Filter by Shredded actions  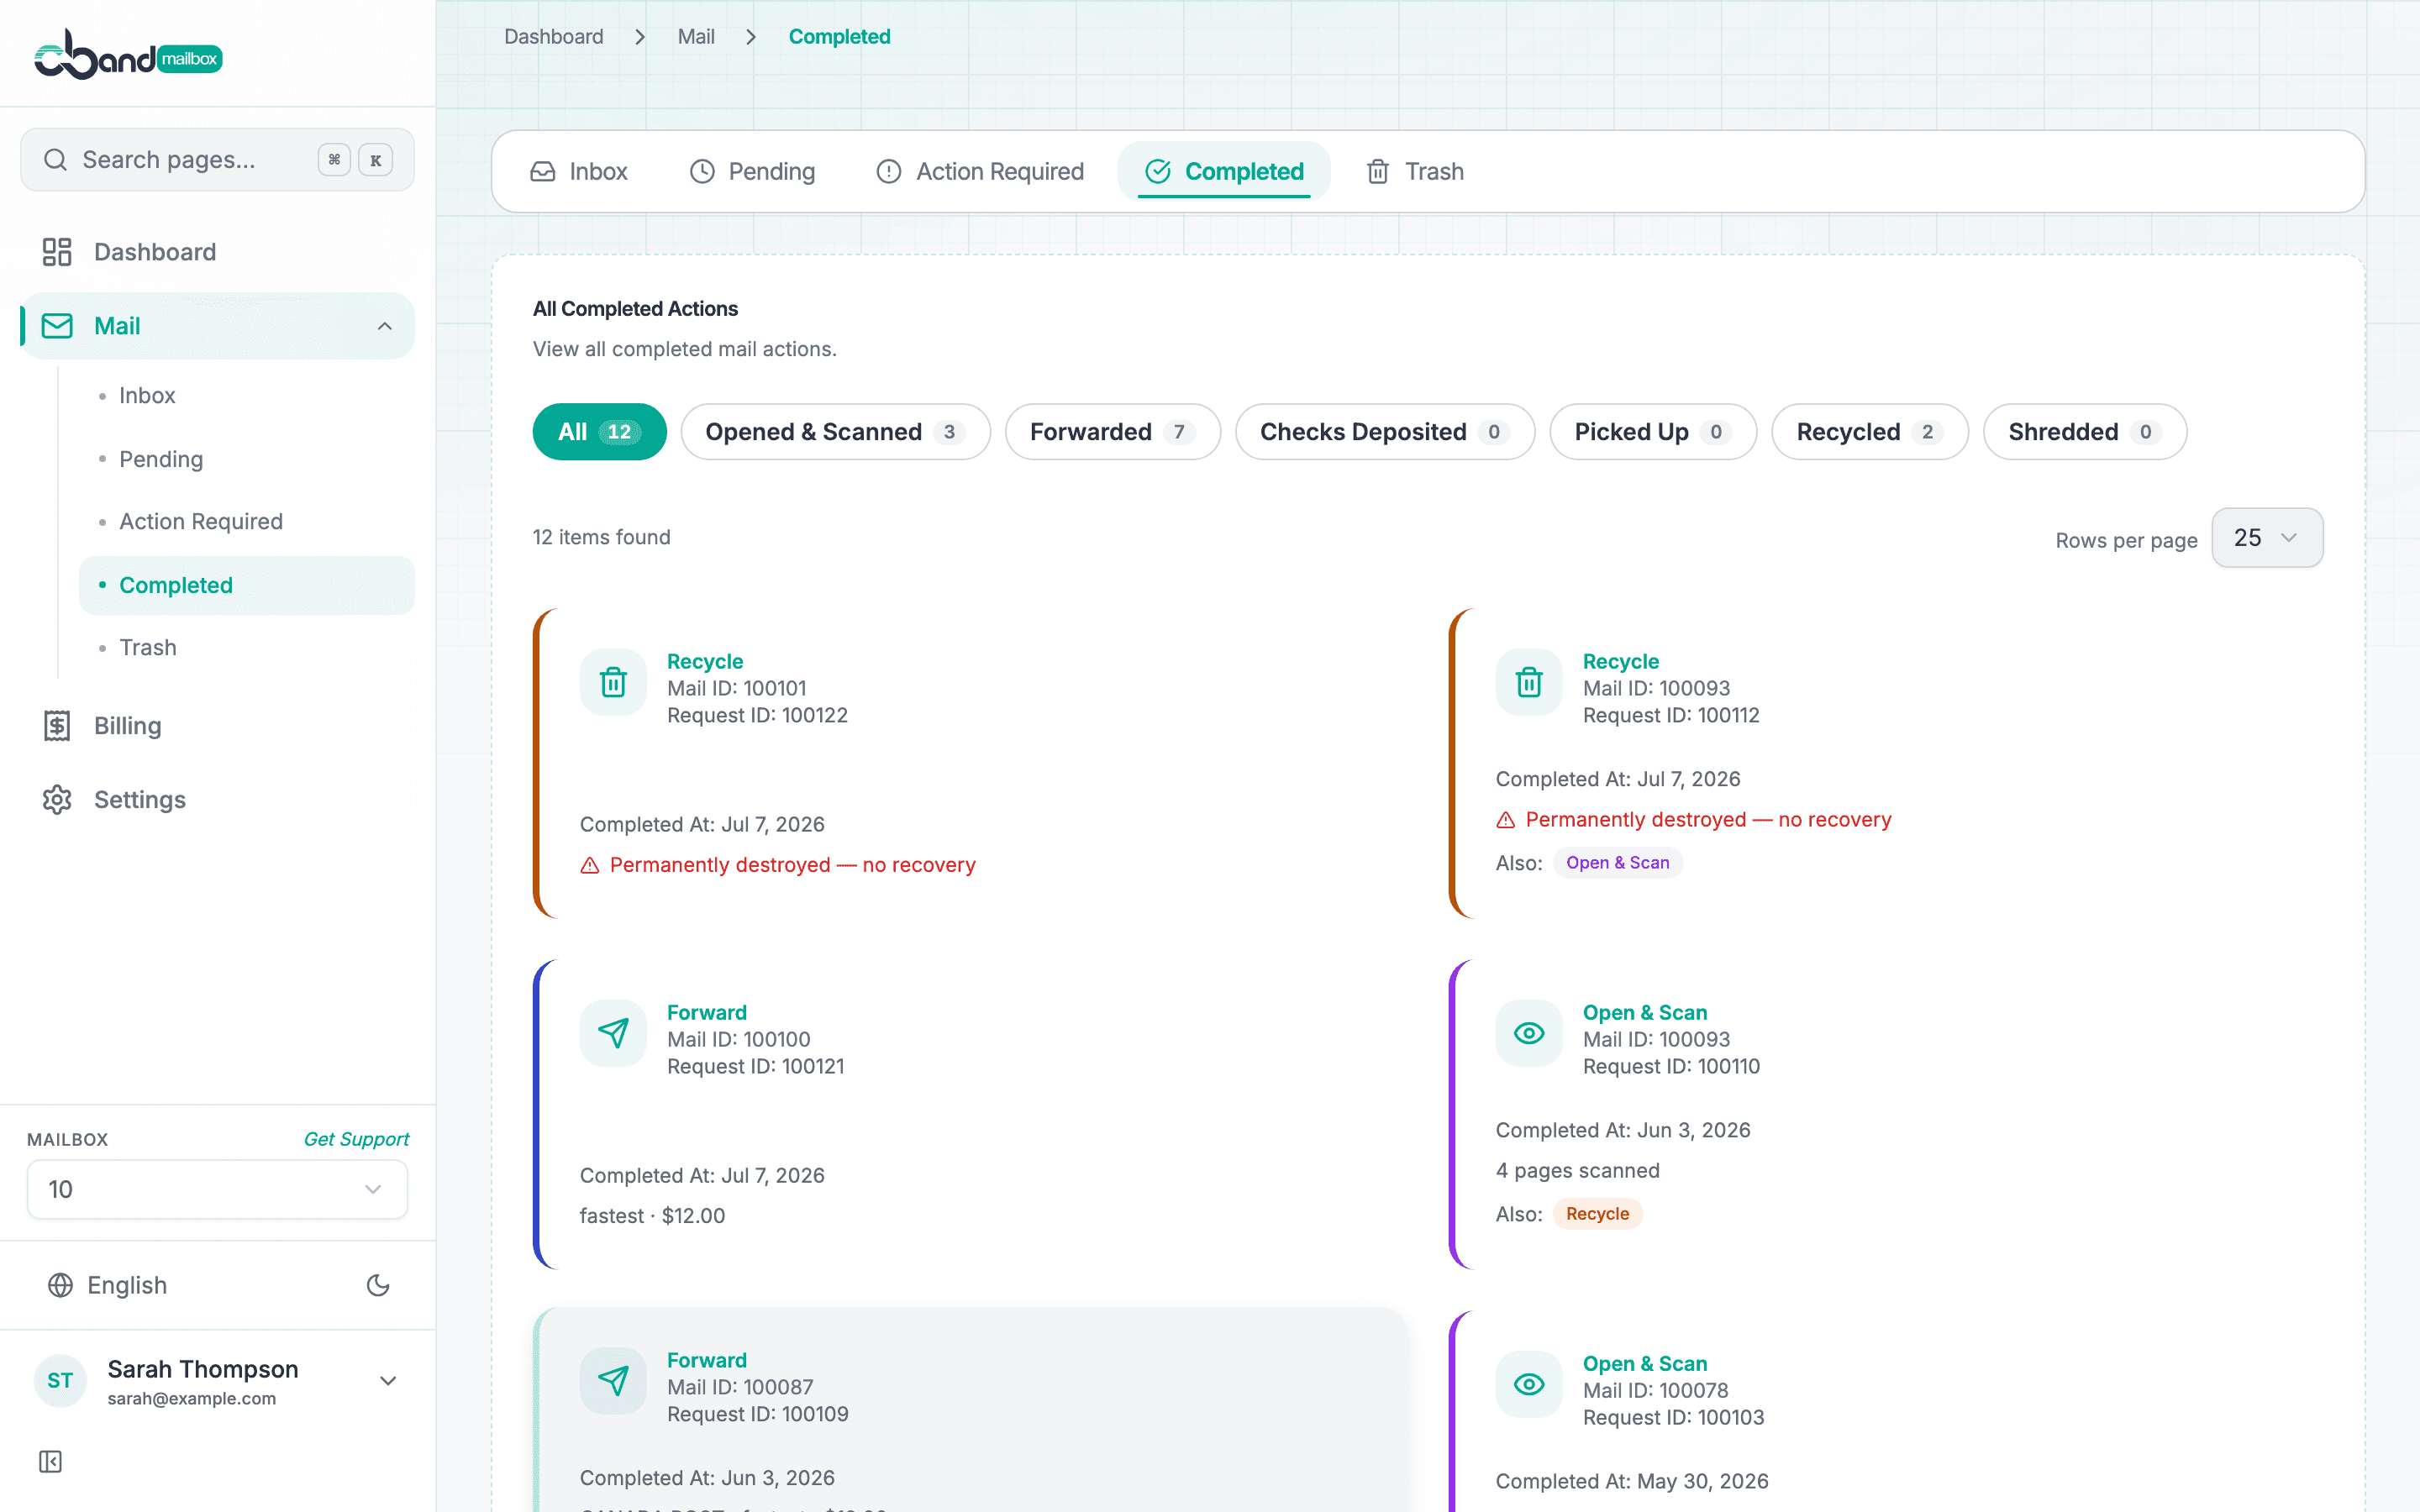click(2084, 432)
